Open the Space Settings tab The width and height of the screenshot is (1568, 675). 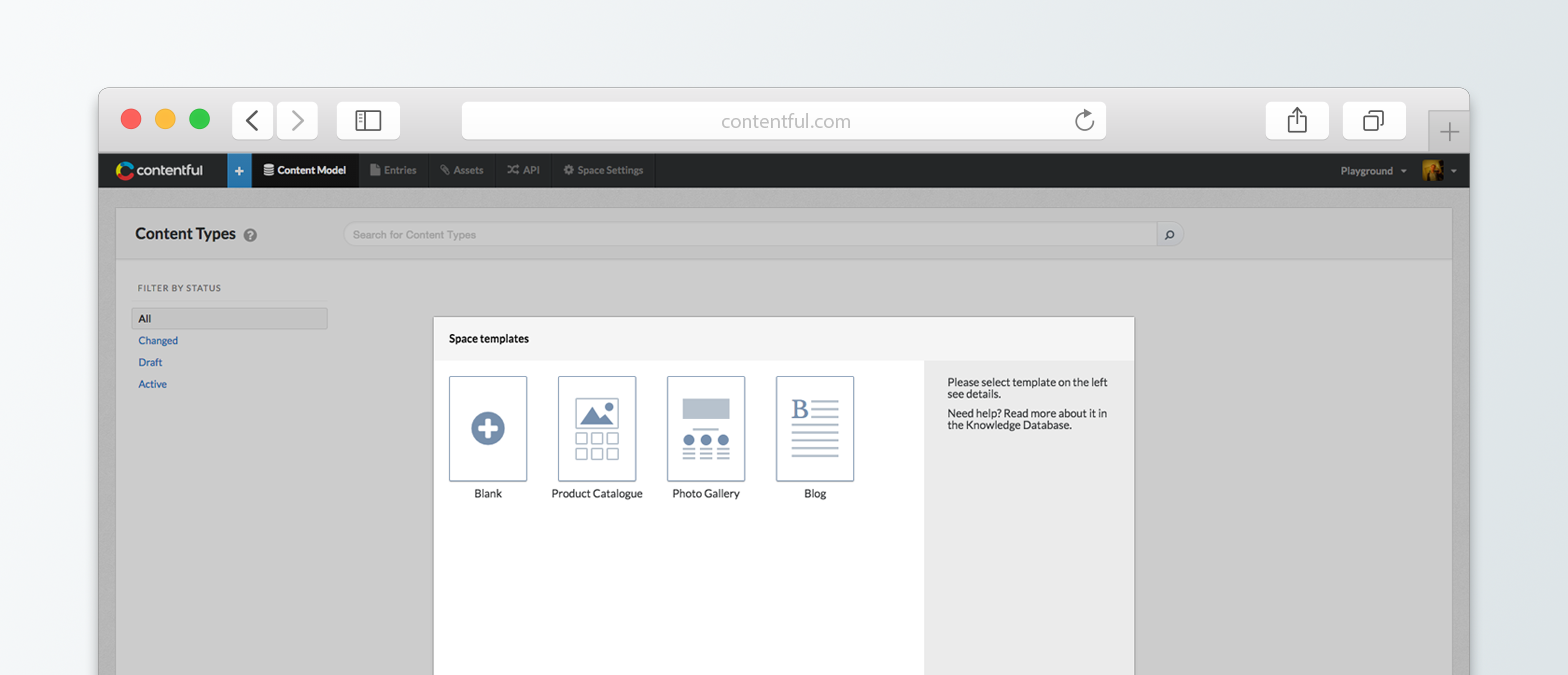(603, 171)
